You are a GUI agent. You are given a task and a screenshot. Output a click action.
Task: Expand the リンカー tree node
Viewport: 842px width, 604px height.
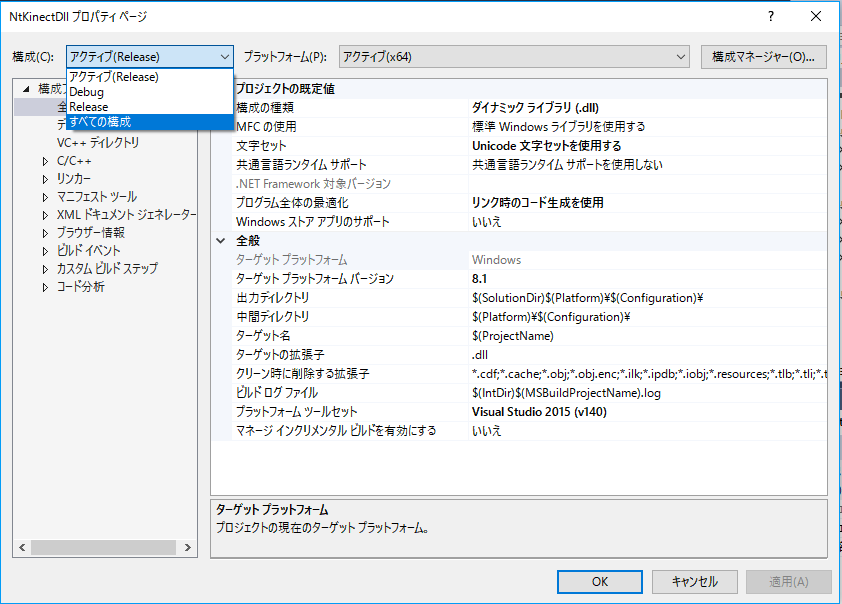45,179
